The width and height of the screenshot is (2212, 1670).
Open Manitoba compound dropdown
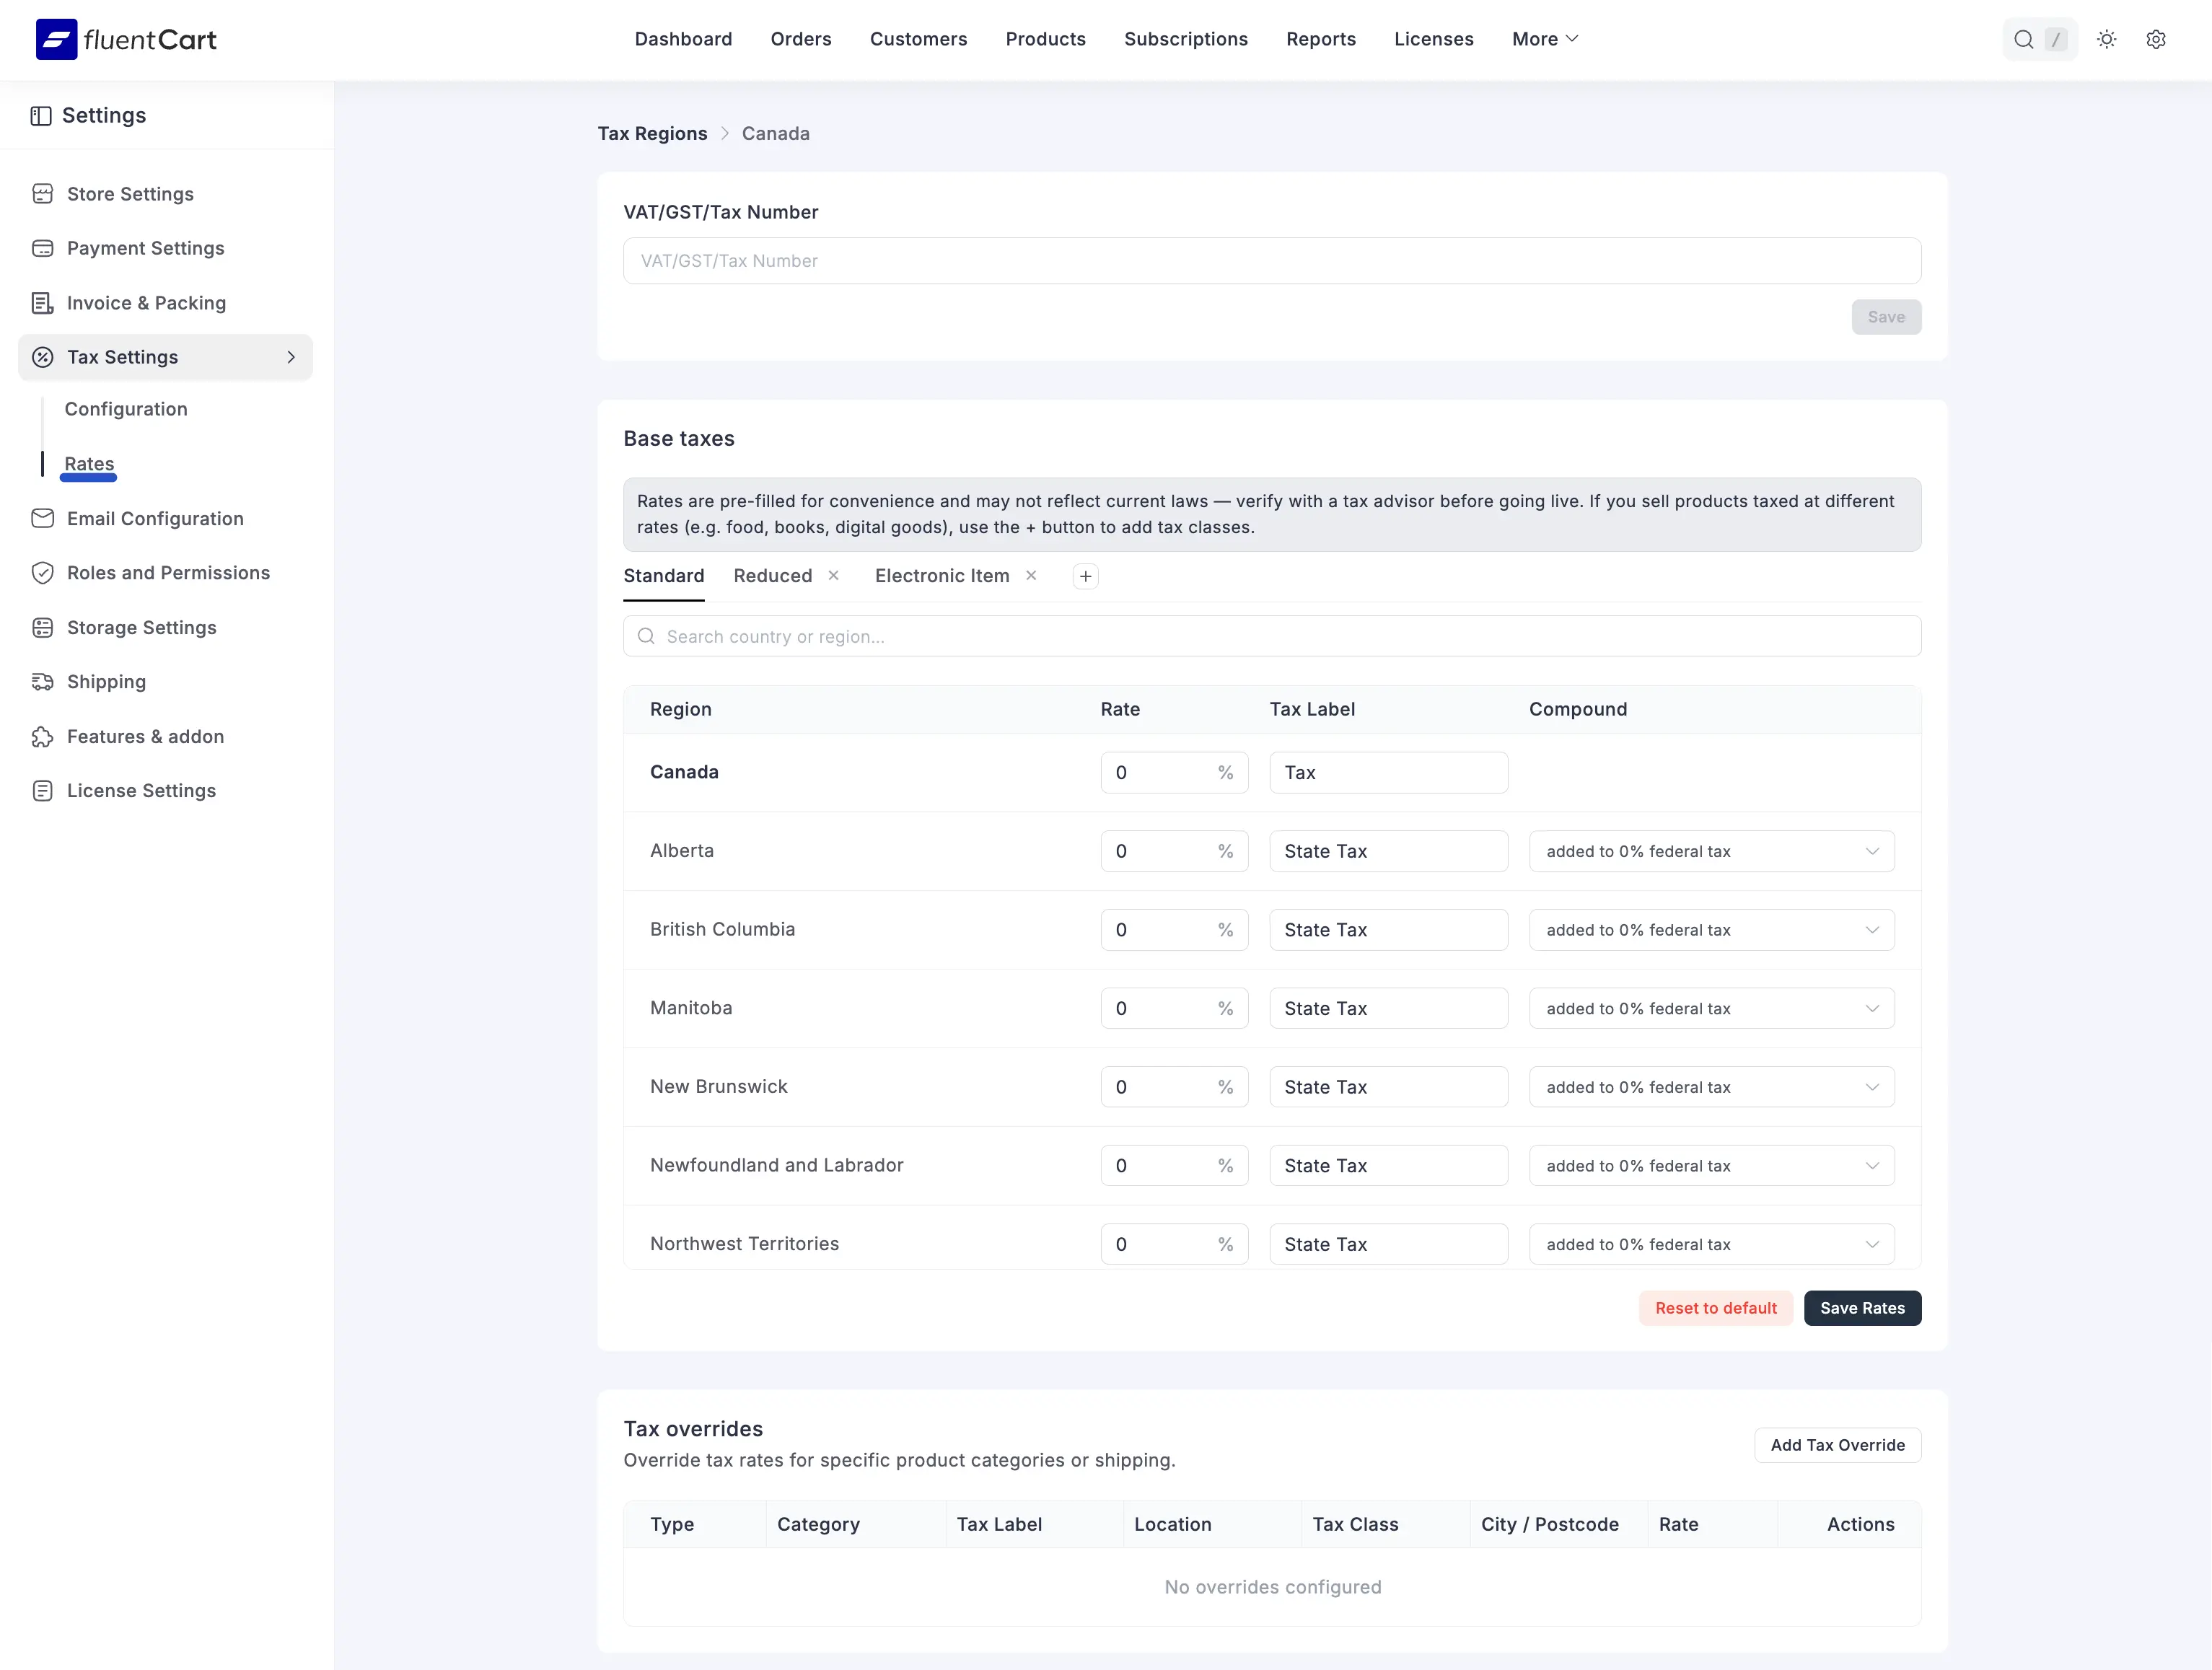tap(1711, 1008)
